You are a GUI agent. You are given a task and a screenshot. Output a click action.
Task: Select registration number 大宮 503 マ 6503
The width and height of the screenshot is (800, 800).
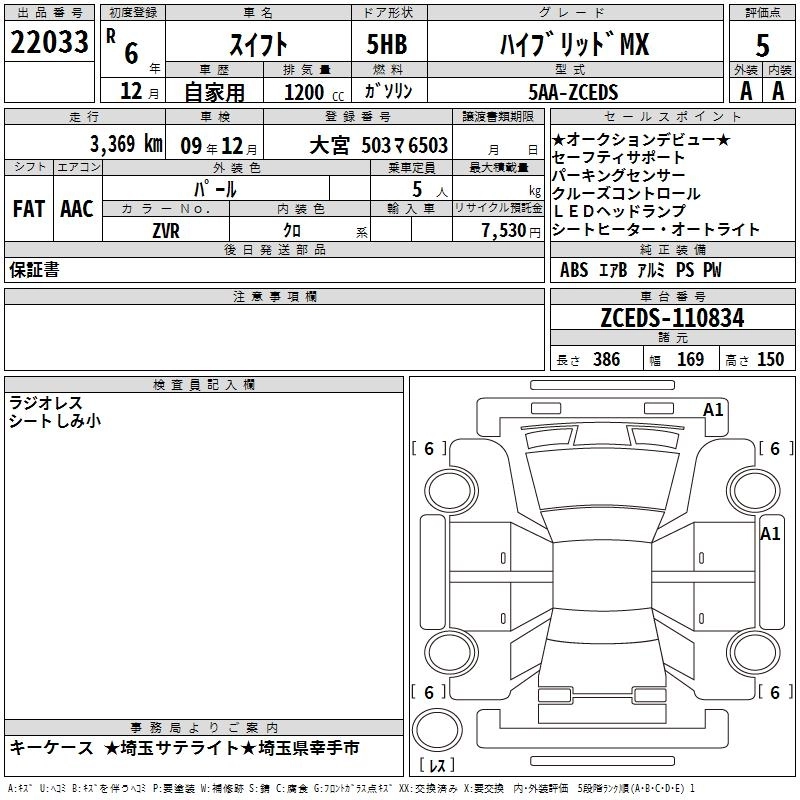click(379, 146)
